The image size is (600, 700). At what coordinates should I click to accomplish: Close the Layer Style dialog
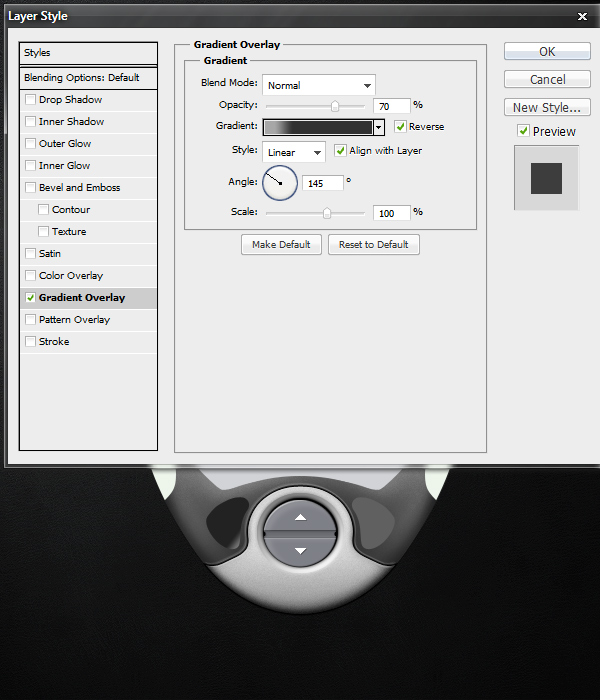pos(582,17)
